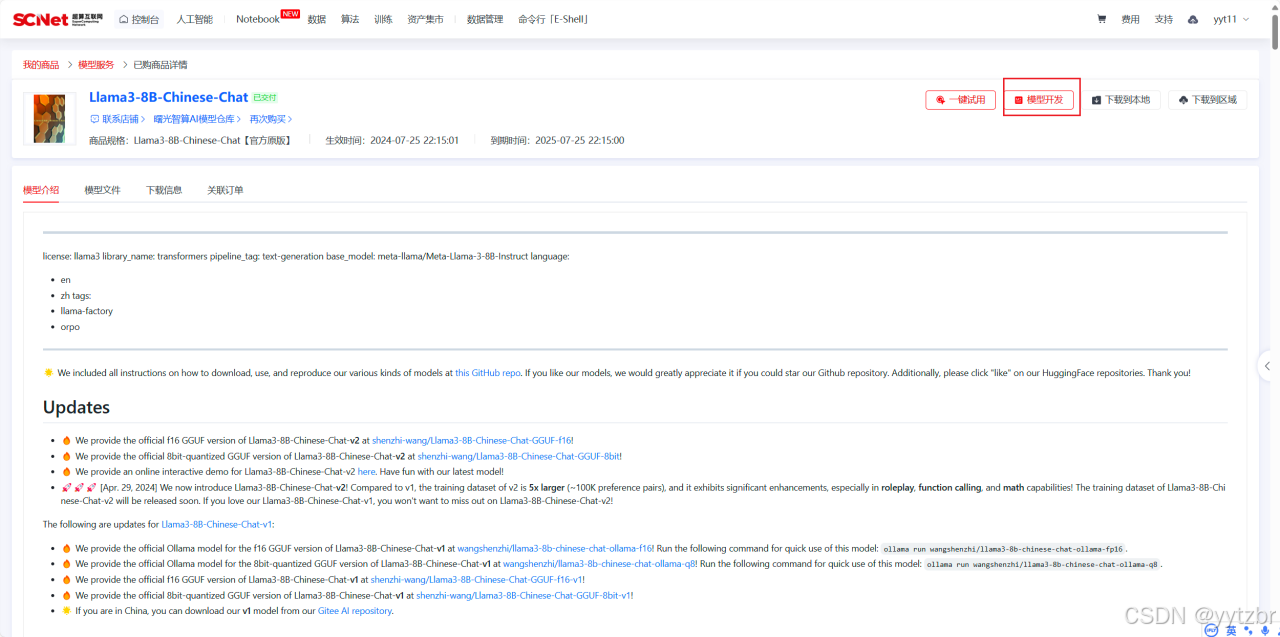Expand the right side collapsed panel arrow
1280x637 pixels.
tap(1268, 365)
